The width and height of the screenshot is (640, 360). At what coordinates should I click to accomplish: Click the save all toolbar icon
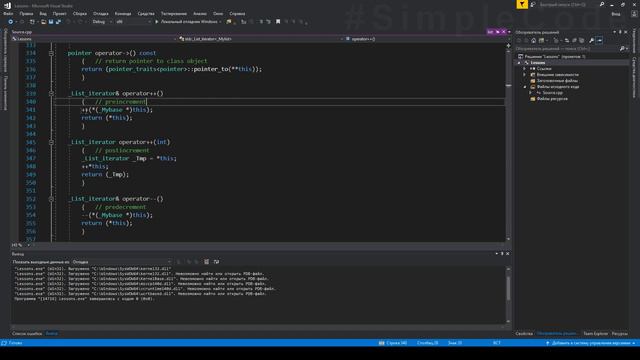click(58, 22)
